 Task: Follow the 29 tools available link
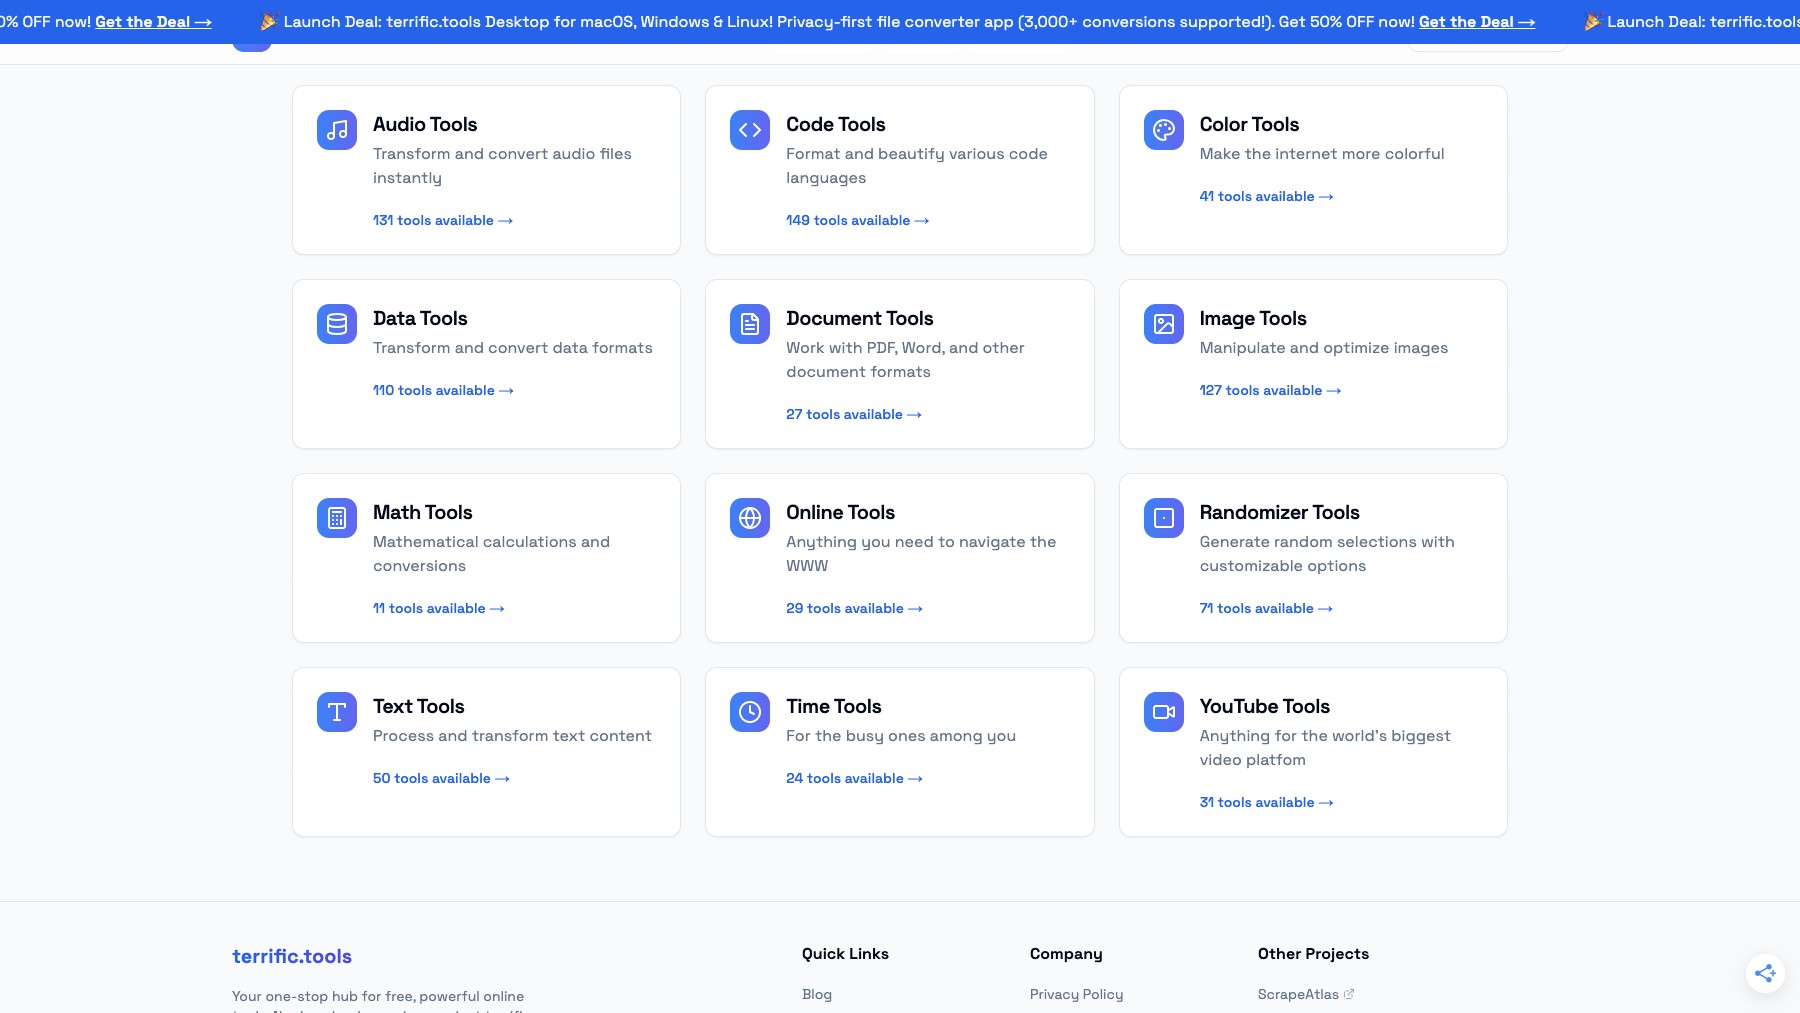(854, 608)
